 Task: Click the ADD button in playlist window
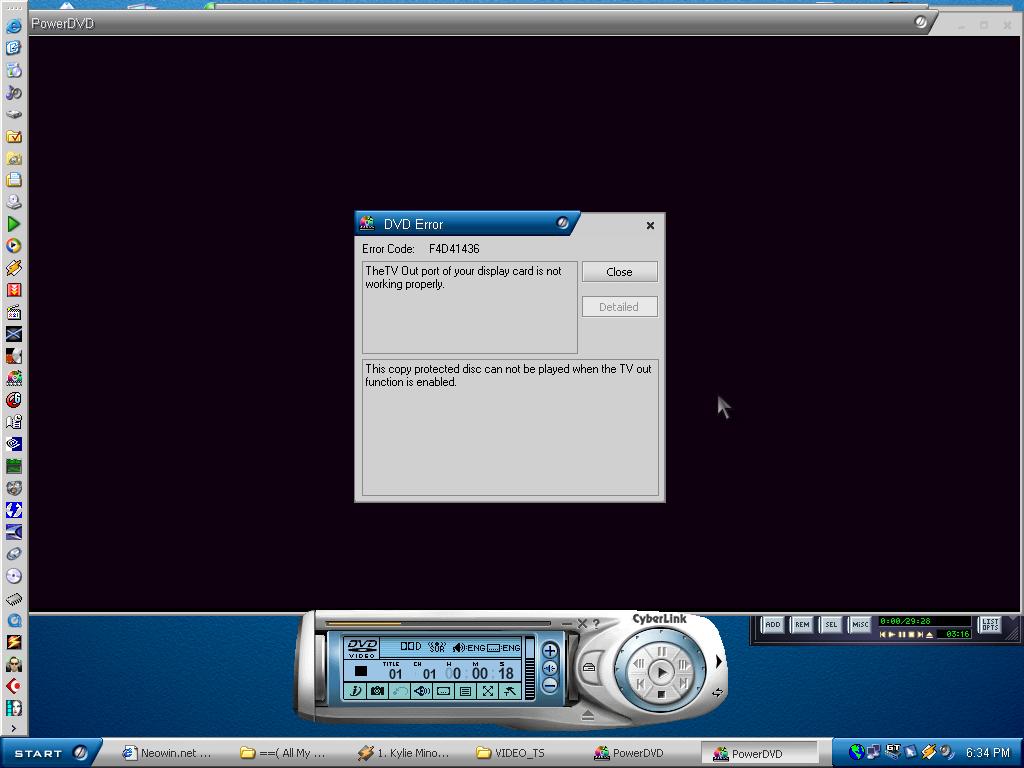tap(772, 625)
